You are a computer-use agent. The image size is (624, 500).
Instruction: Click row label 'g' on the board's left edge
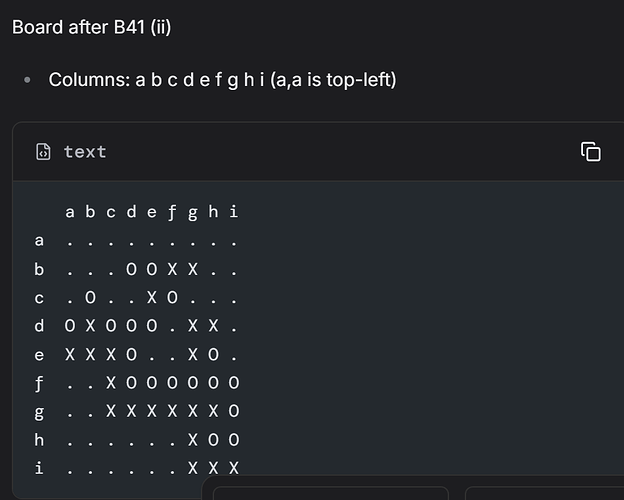coord(40,411)
